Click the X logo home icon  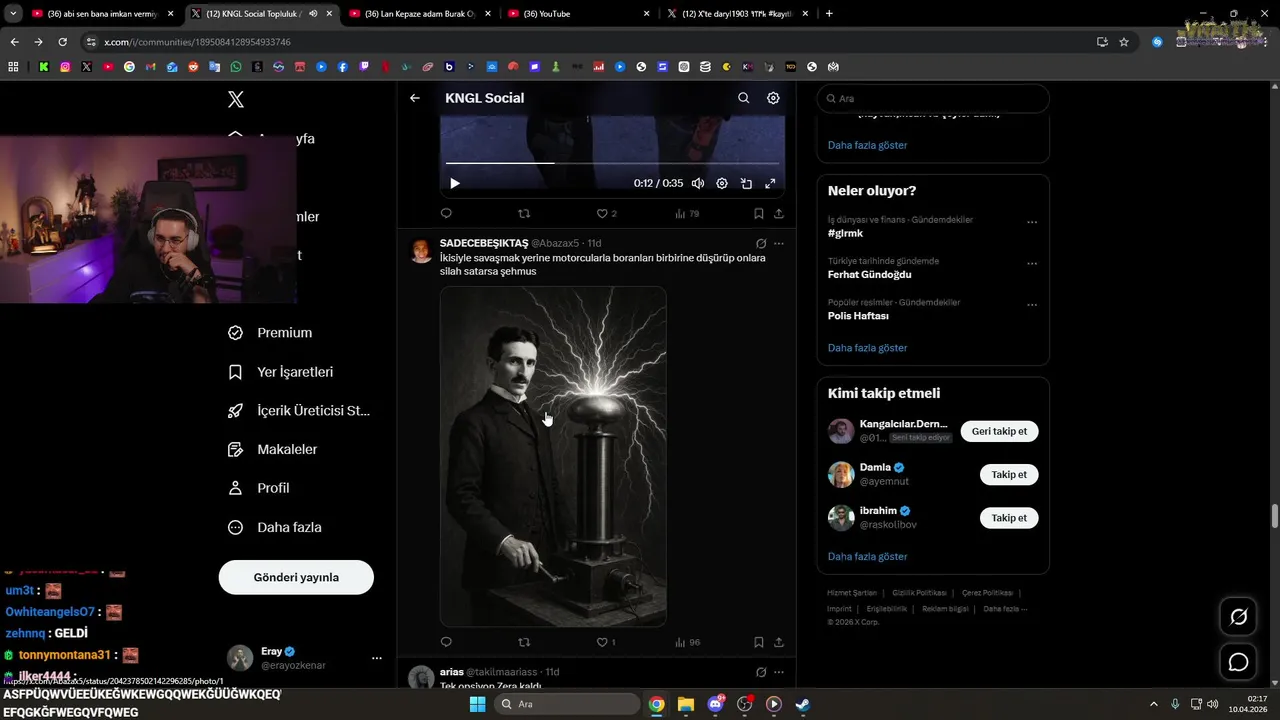[x=236, y=99]
